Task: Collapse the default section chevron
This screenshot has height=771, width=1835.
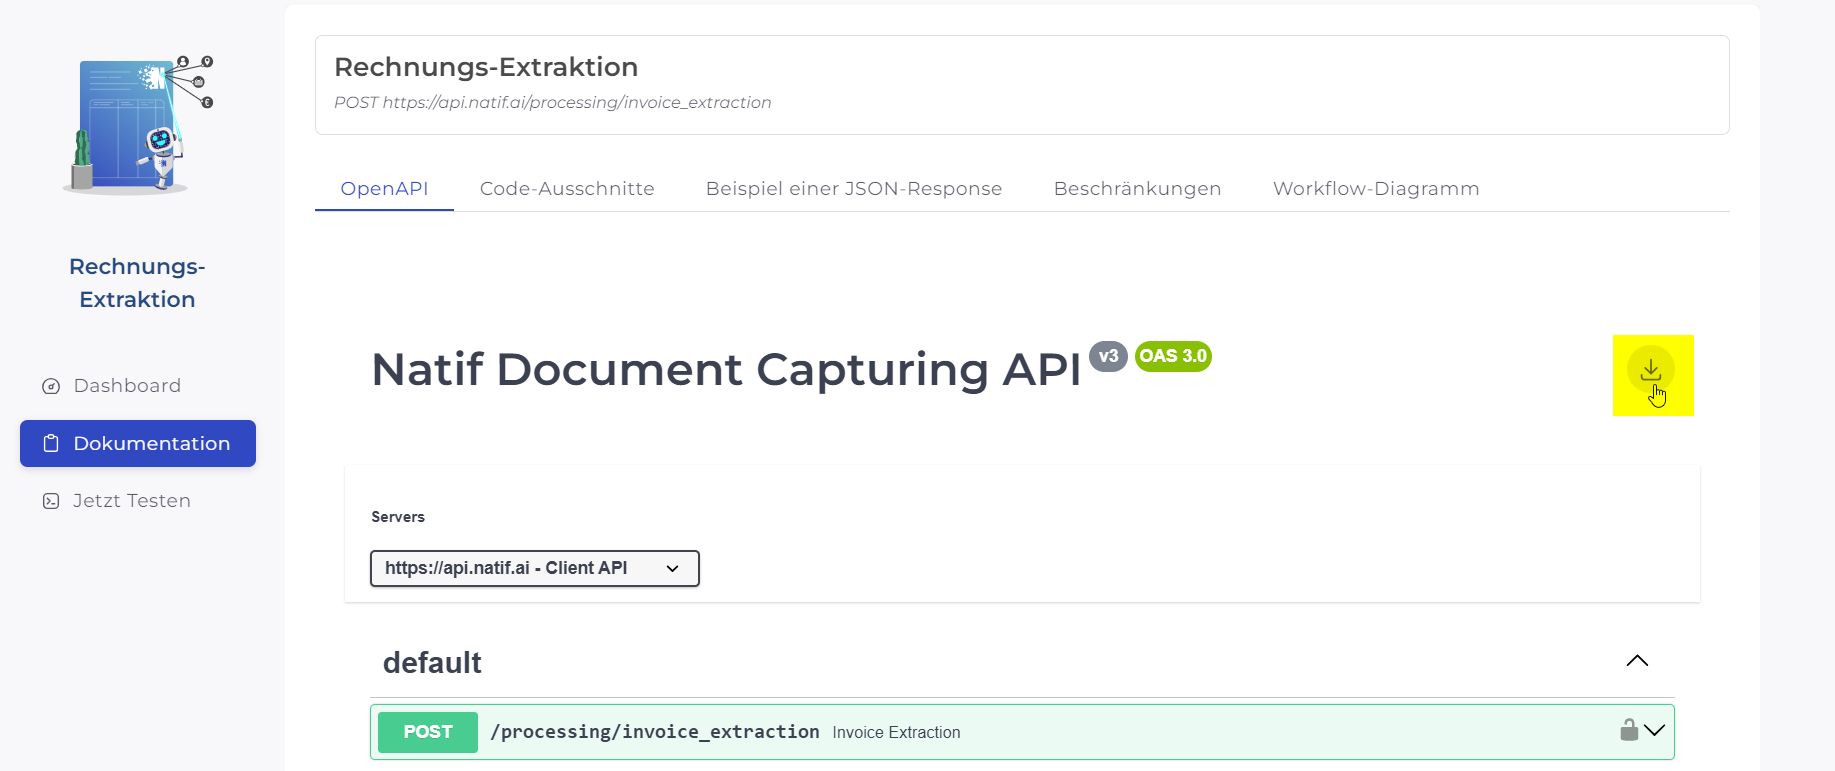Action: click(1637, 661)
